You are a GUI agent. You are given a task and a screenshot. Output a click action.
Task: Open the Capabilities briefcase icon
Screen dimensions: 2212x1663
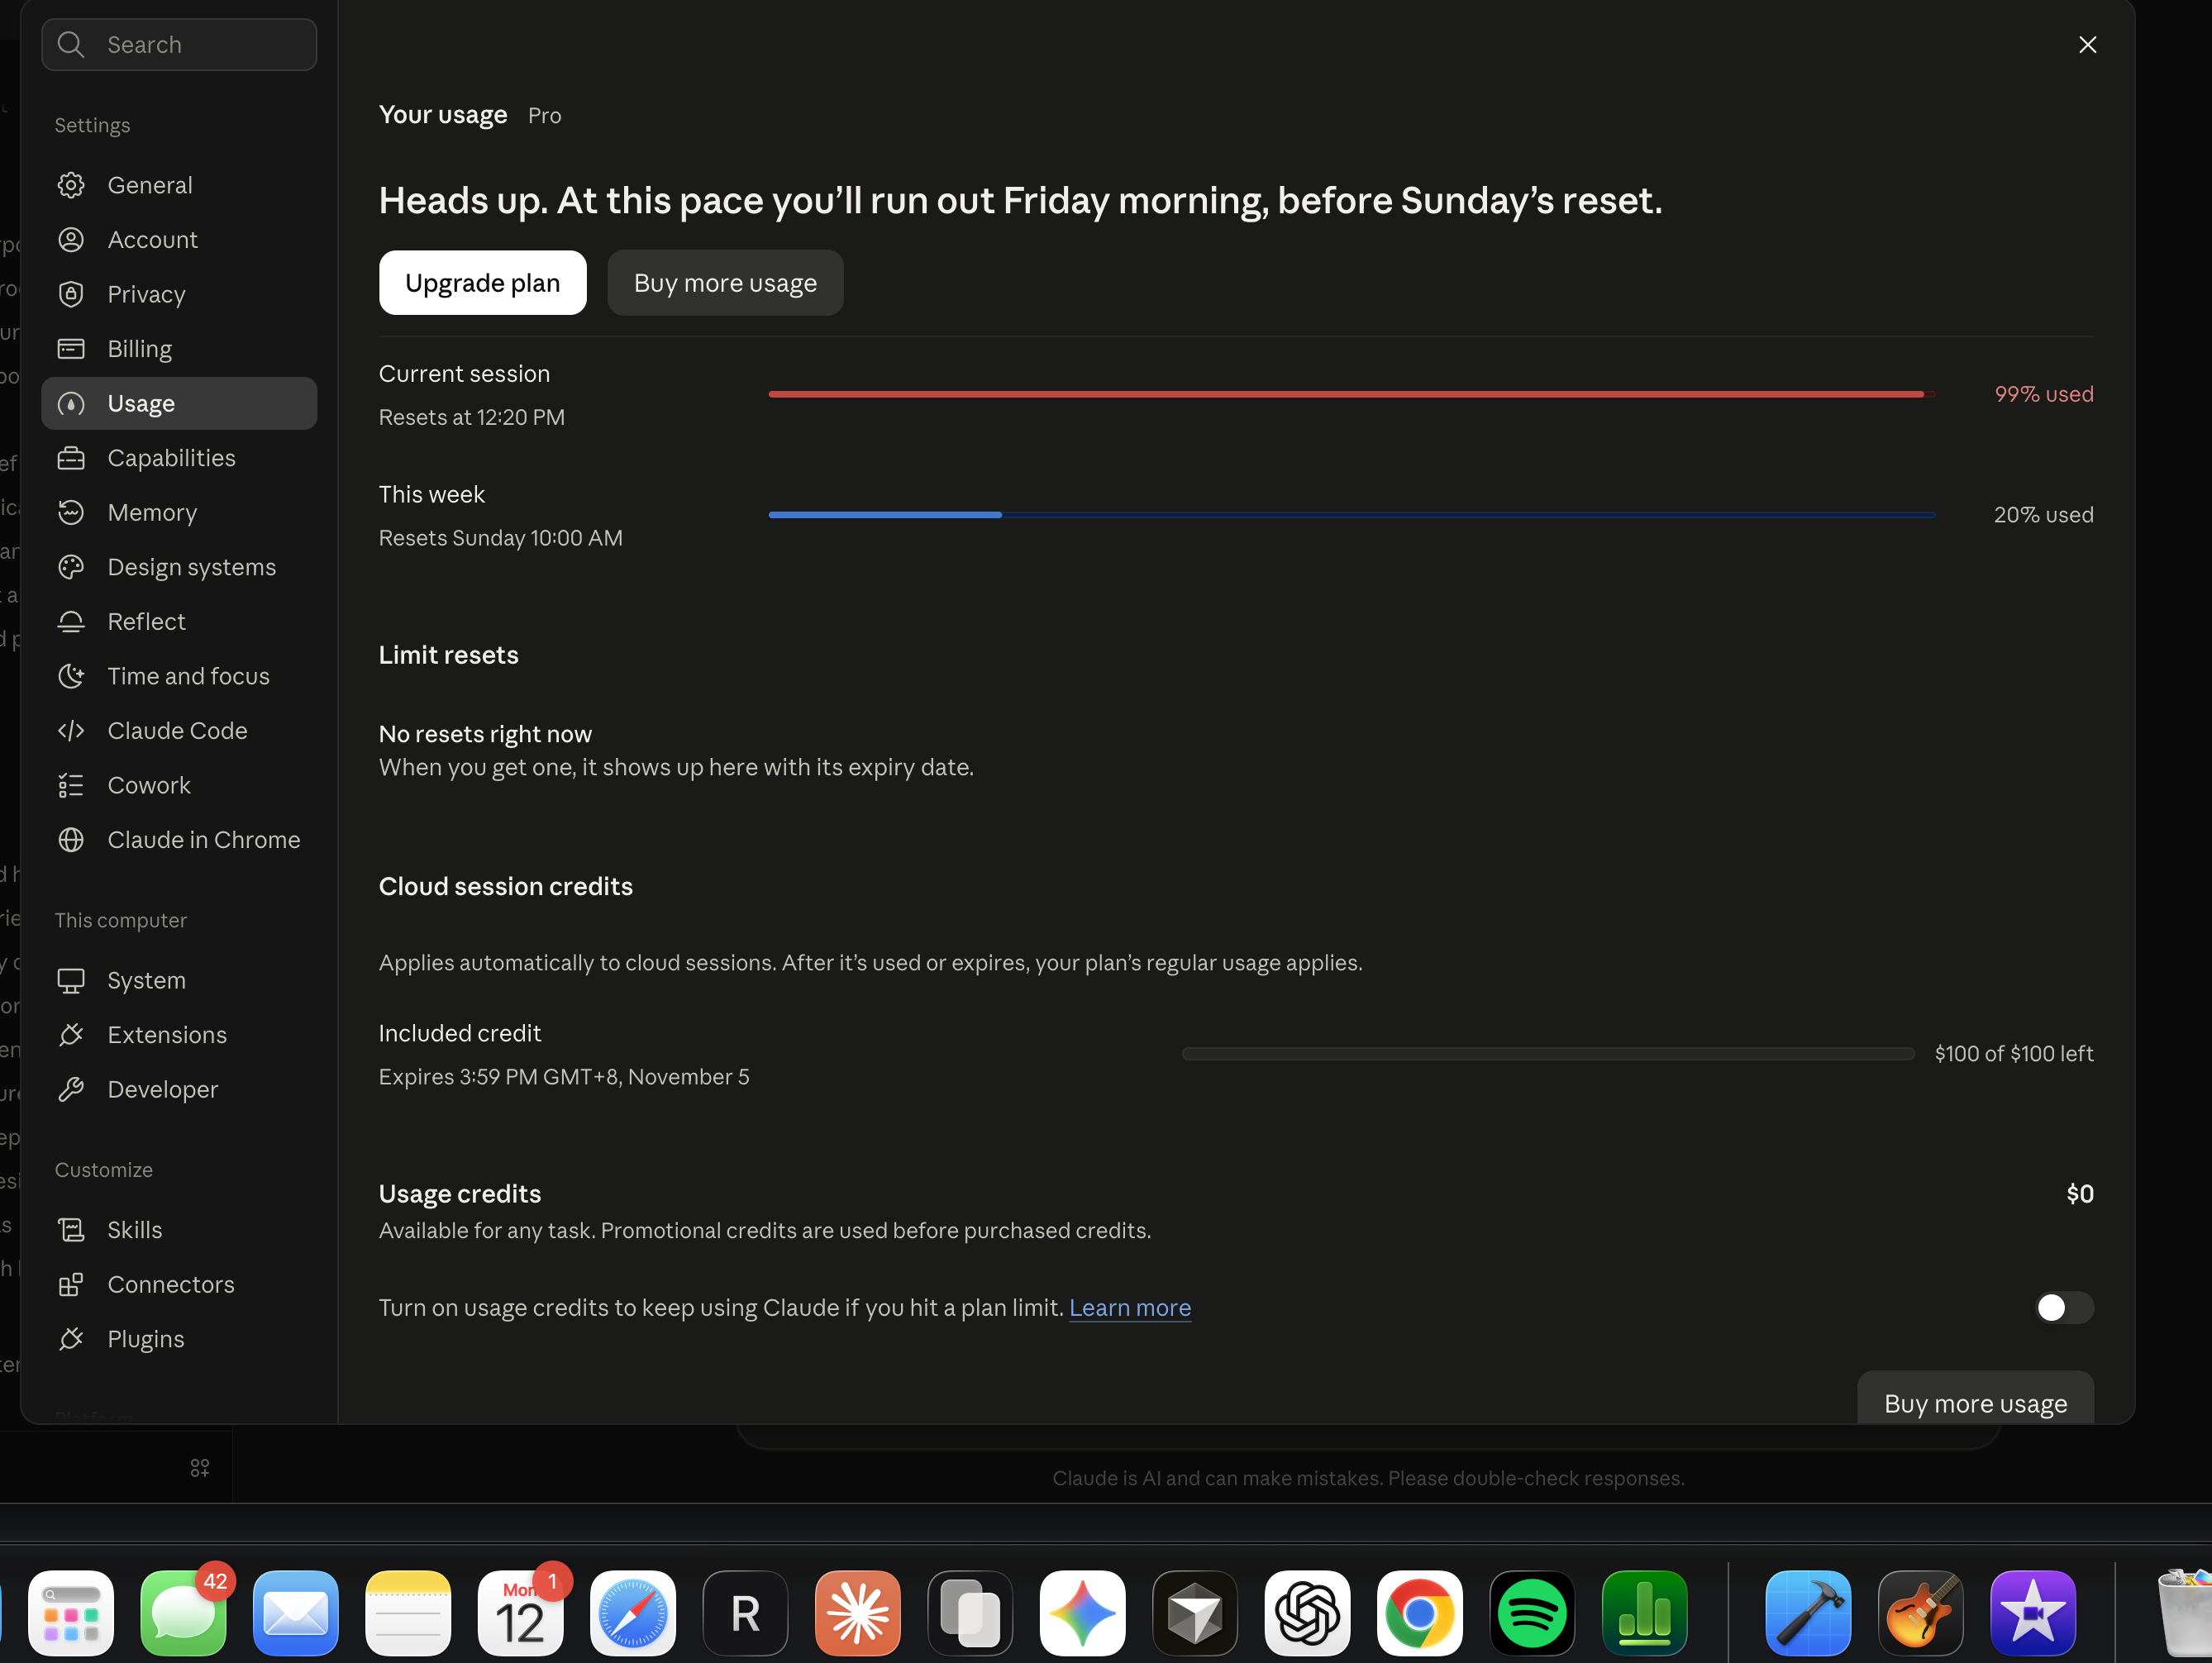pos(71,458)
